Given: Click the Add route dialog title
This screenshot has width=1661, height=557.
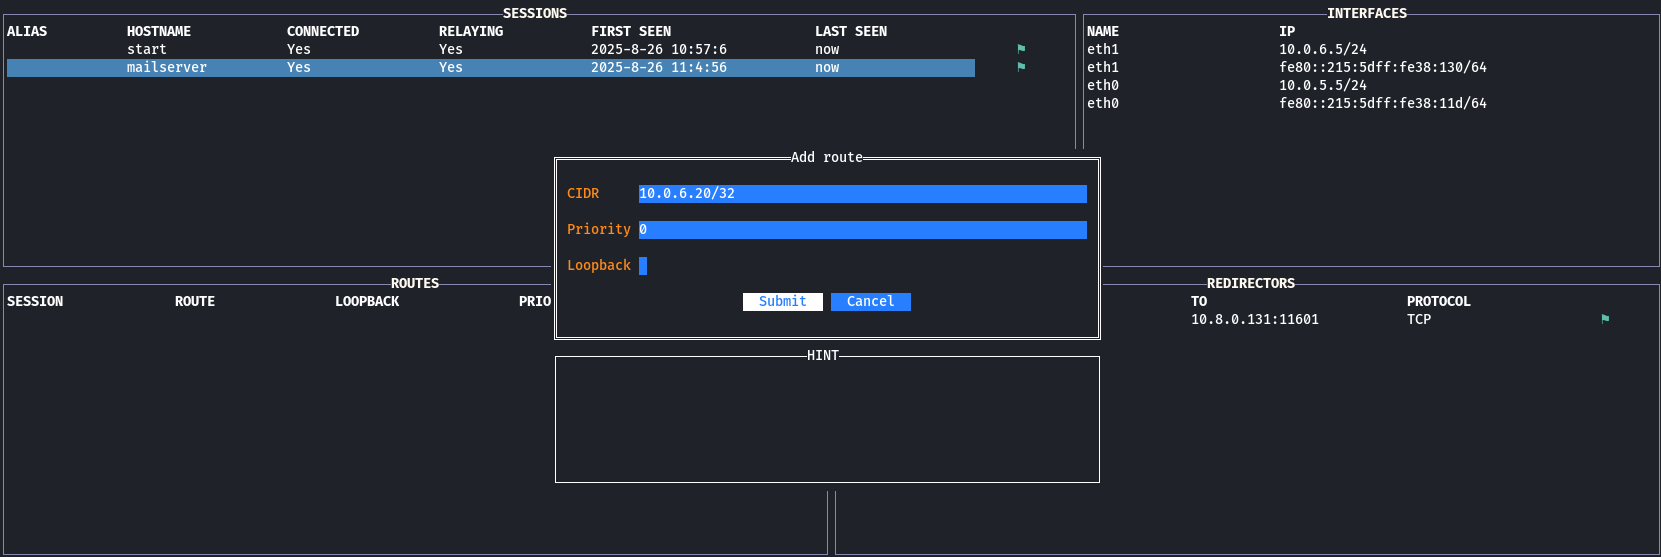Looking at the screenshot, I should tap(827, 157).
